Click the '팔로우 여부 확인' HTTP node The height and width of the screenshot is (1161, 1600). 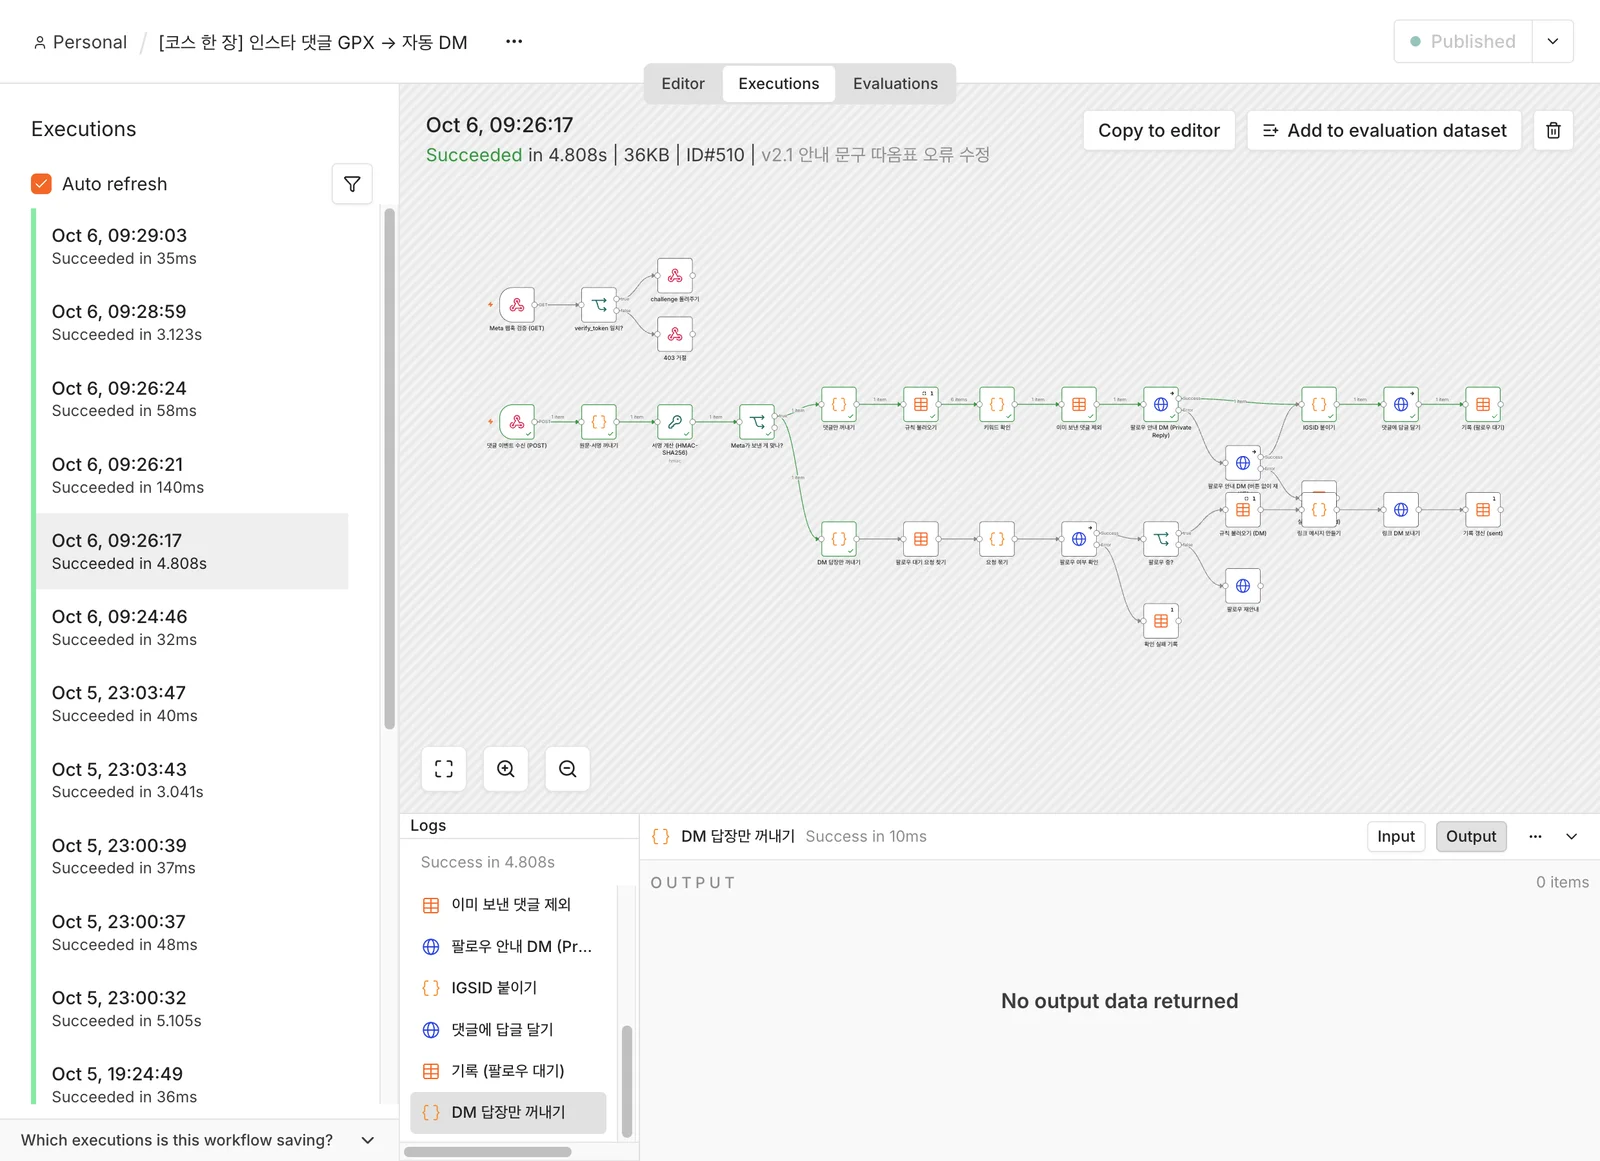click(1079, 539)
